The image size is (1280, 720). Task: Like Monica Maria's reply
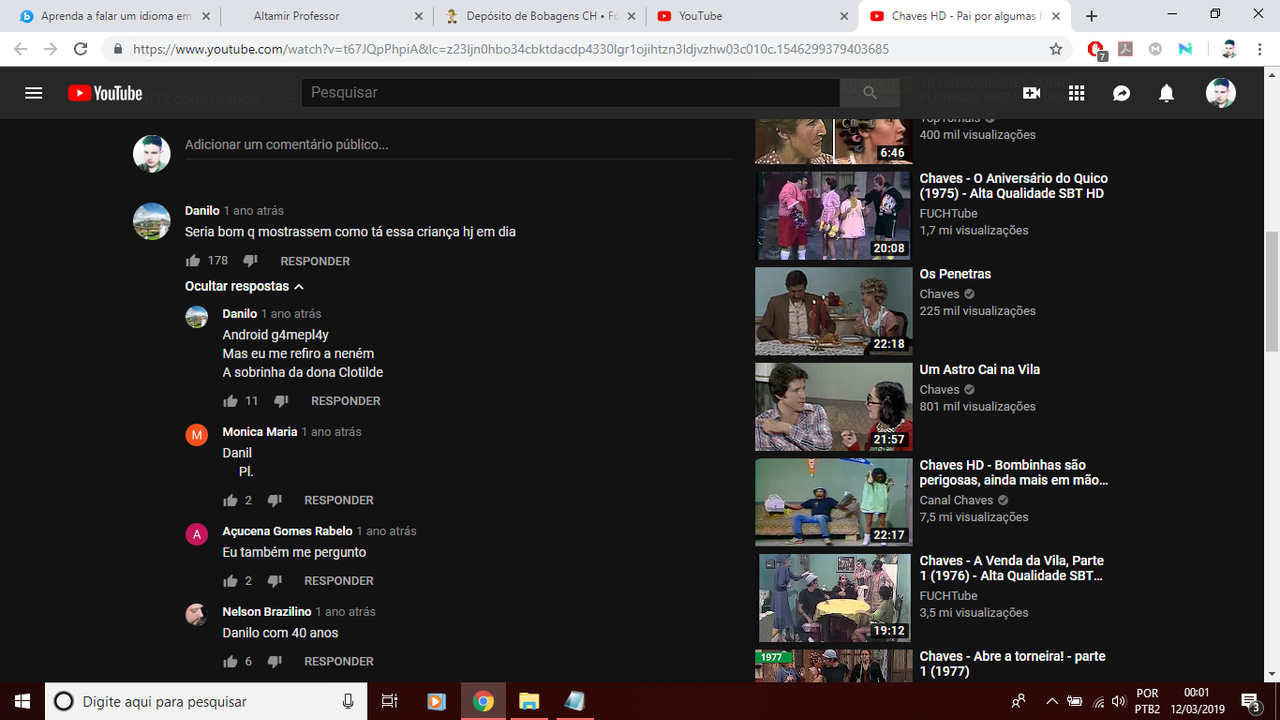[x=230, y=500]
